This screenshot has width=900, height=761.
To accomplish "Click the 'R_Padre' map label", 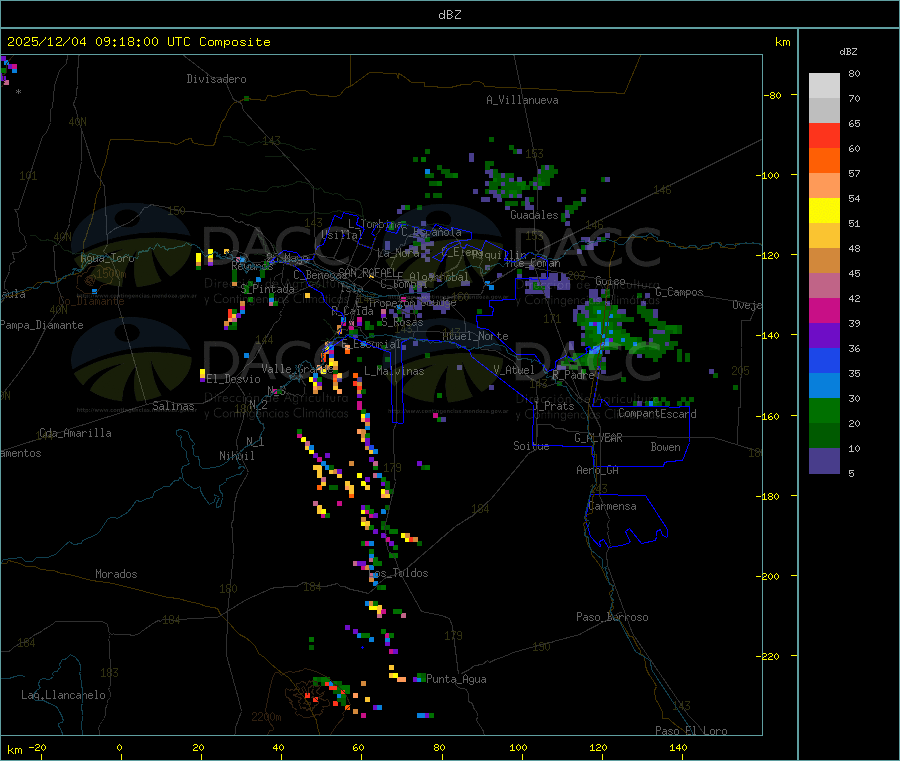I will coord(573,375).
